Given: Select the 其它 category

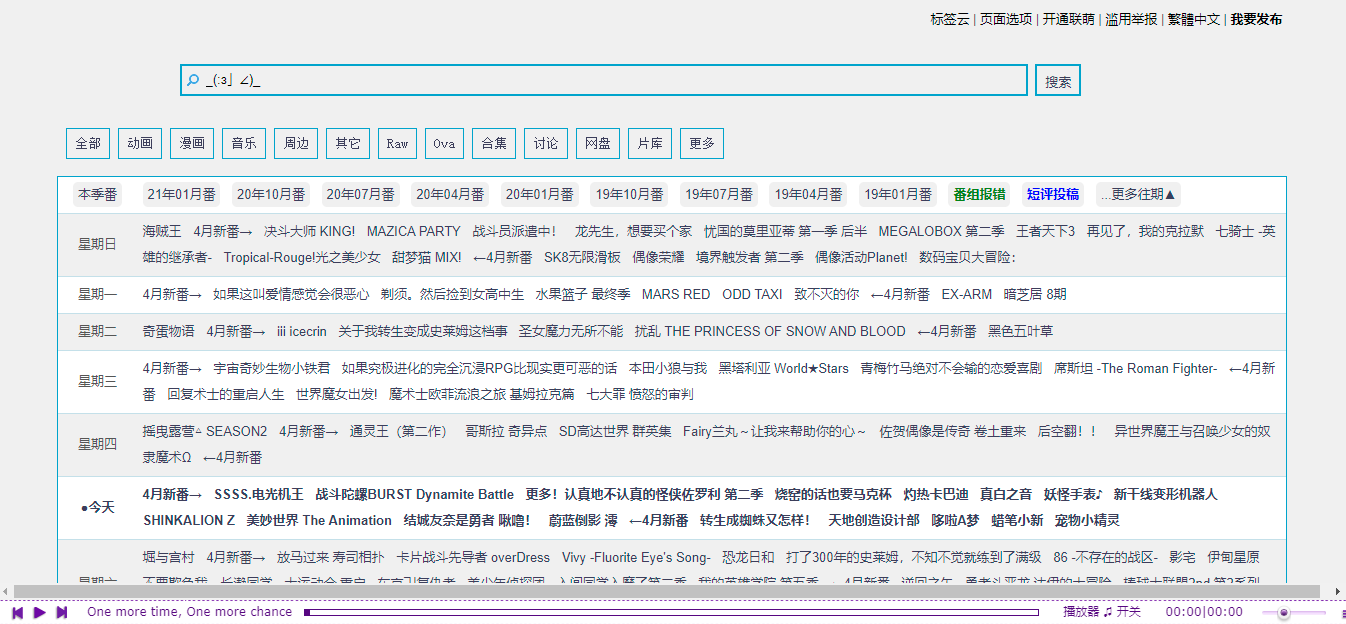Looking at the screenshot, I should [348, 143].
